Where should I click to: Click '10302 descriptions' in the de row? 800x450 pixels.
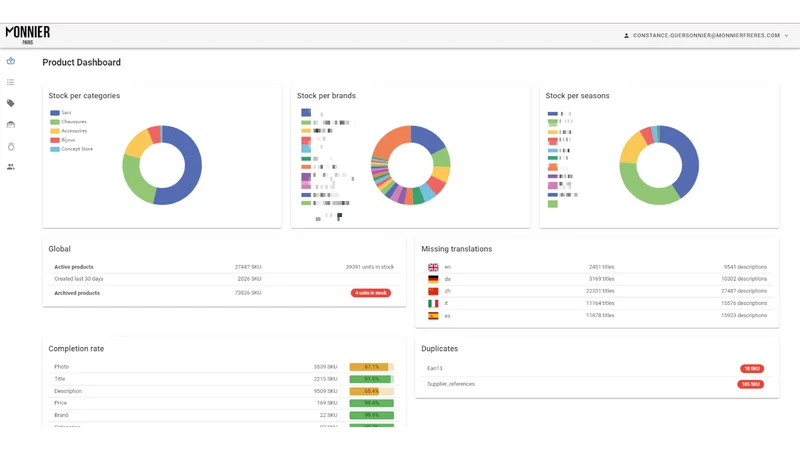click(744, 279)
